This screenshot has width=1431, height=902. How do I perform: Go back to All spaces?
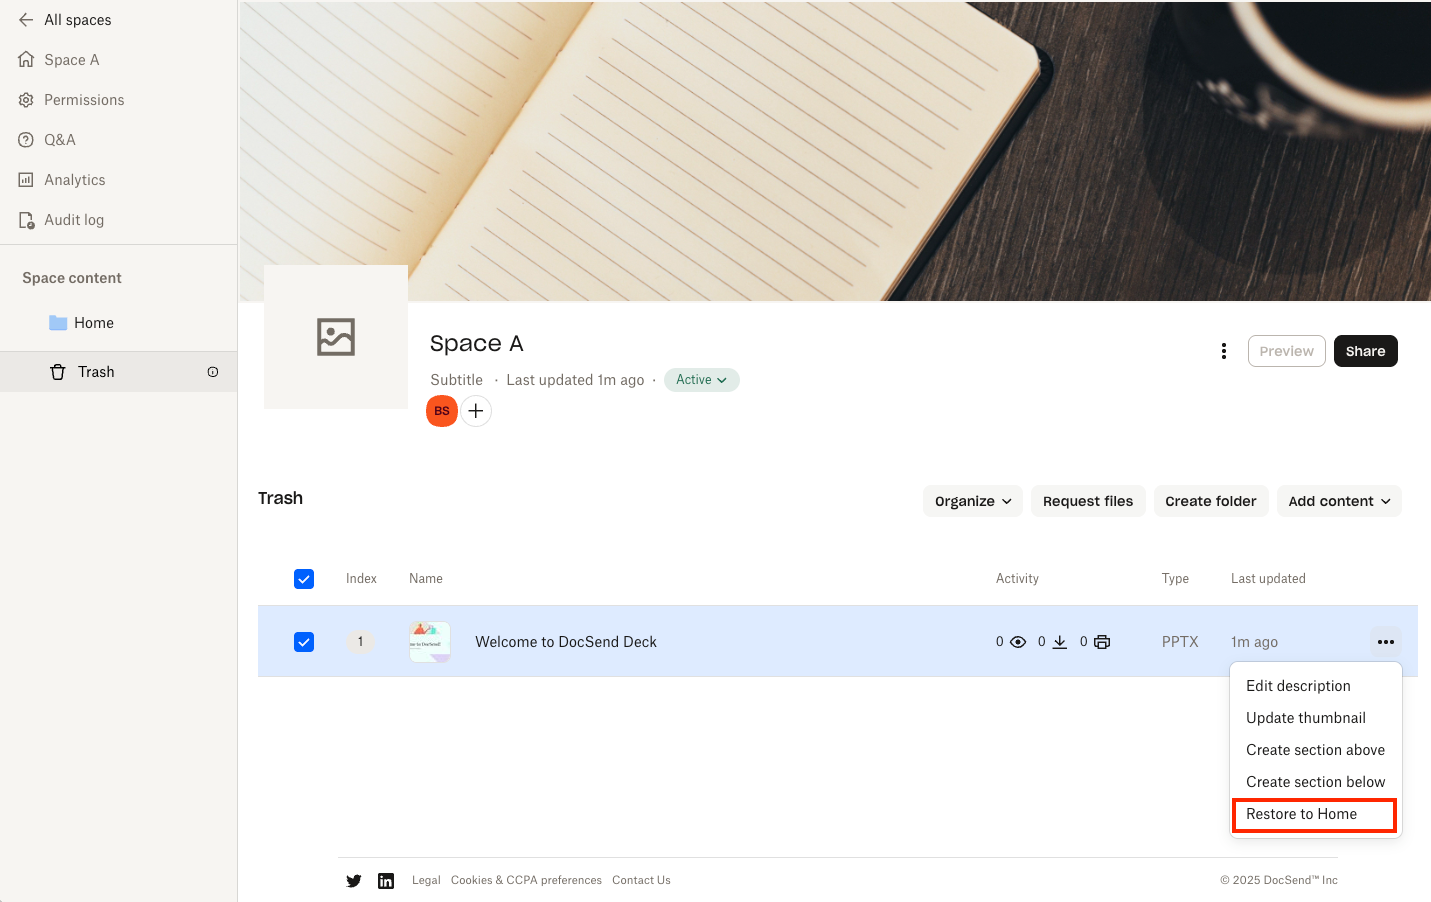click(65, 20)
